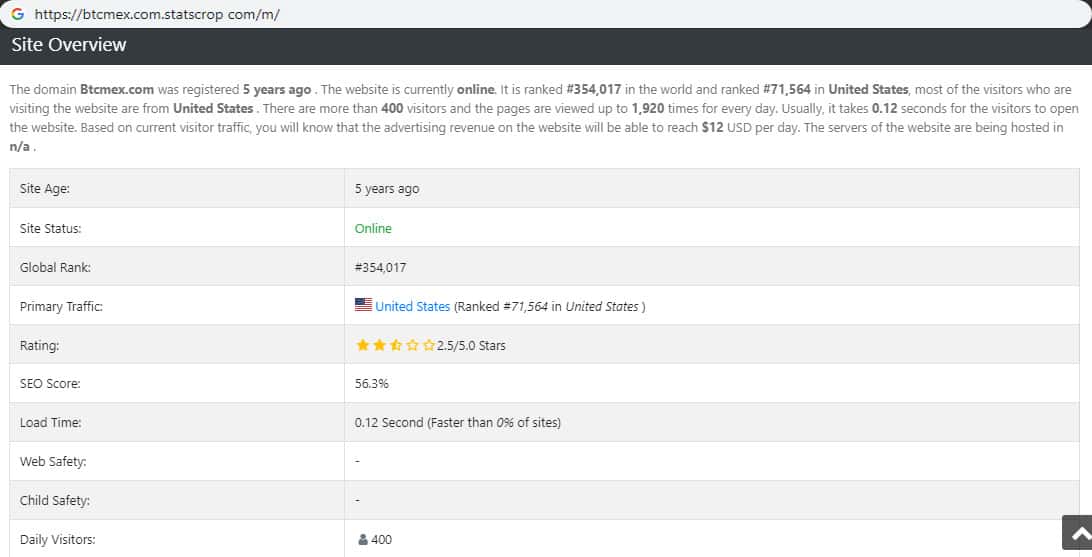
Task: Click the star rating icons
Action: (395, 345)
